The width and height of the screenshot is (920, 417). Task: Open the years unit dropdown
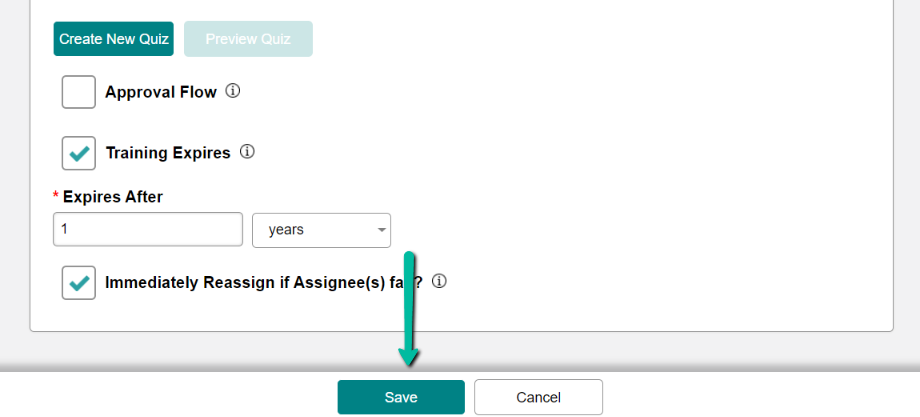pyautogui.click(x=322, y=230)
